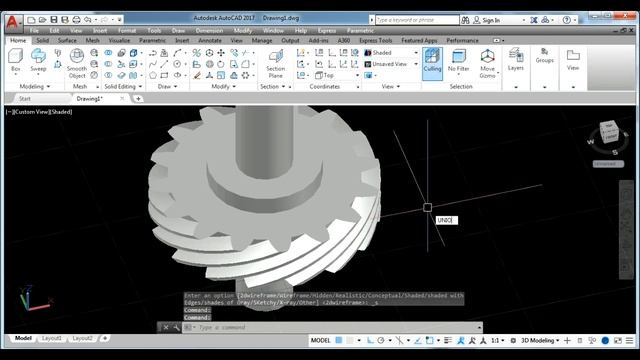Open the Layers panel button
Image resolution: width=640 pixels, height=360 pixels.
coord(516,60)
